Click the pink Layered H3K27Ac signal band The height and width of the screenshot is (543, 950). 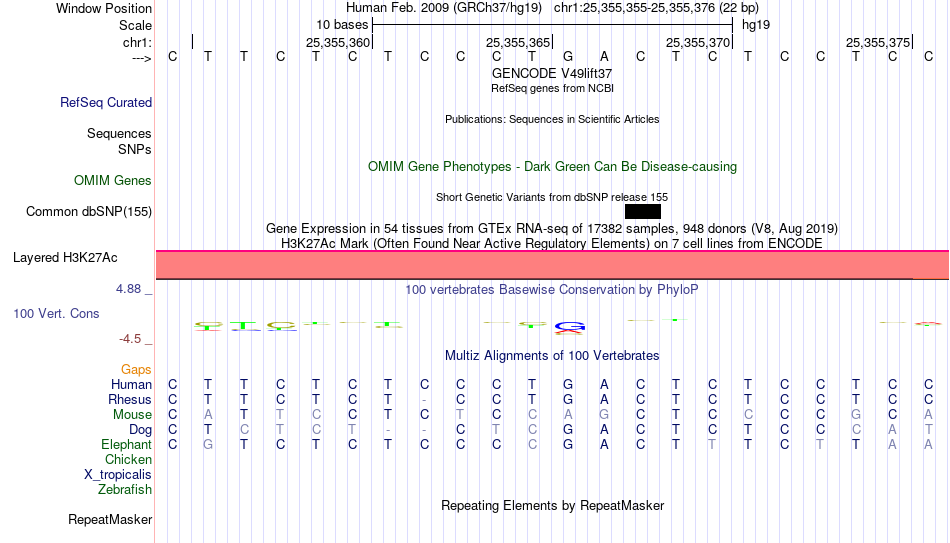click(x=552, y=265)
